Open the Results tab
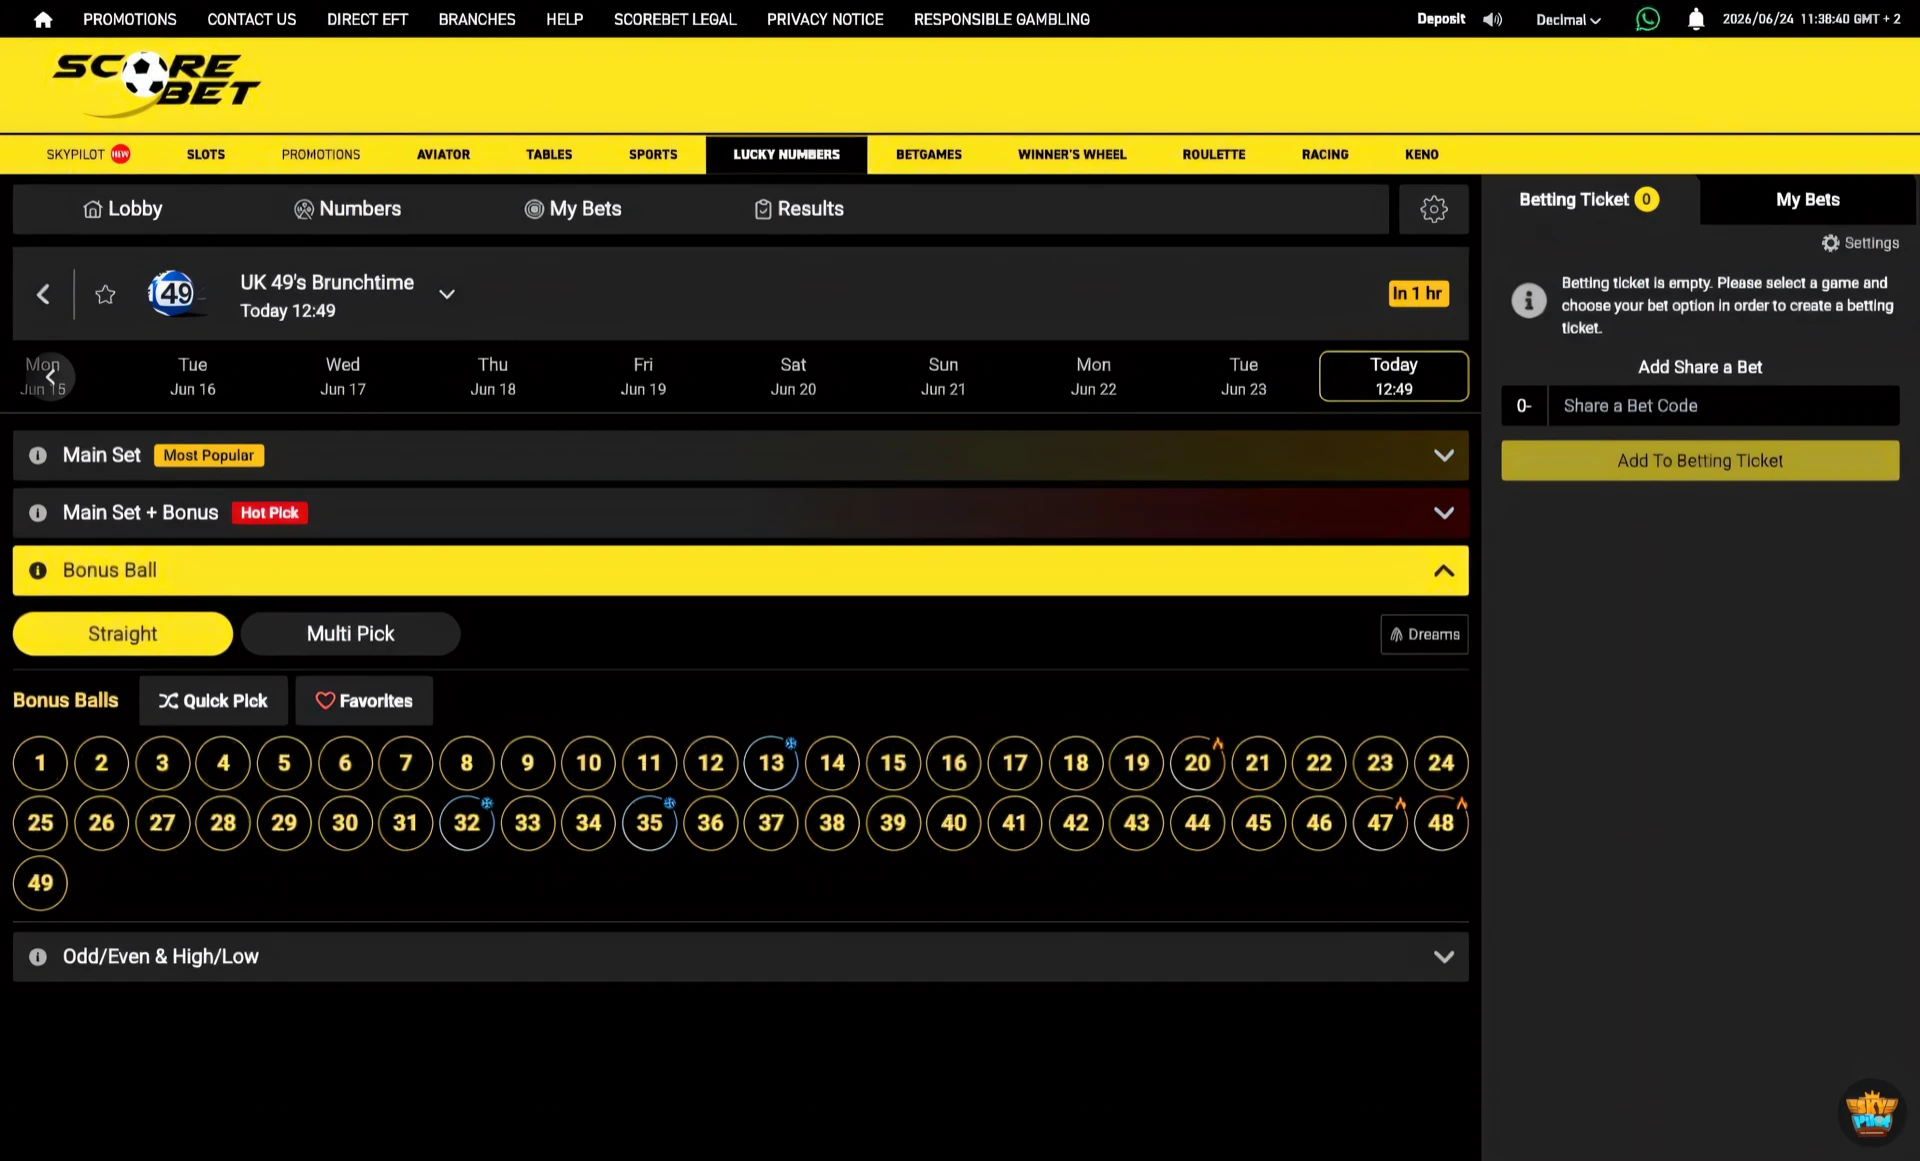Image resolution: width=1920 pixels, height=1161 pixels. tap(799, 209)
